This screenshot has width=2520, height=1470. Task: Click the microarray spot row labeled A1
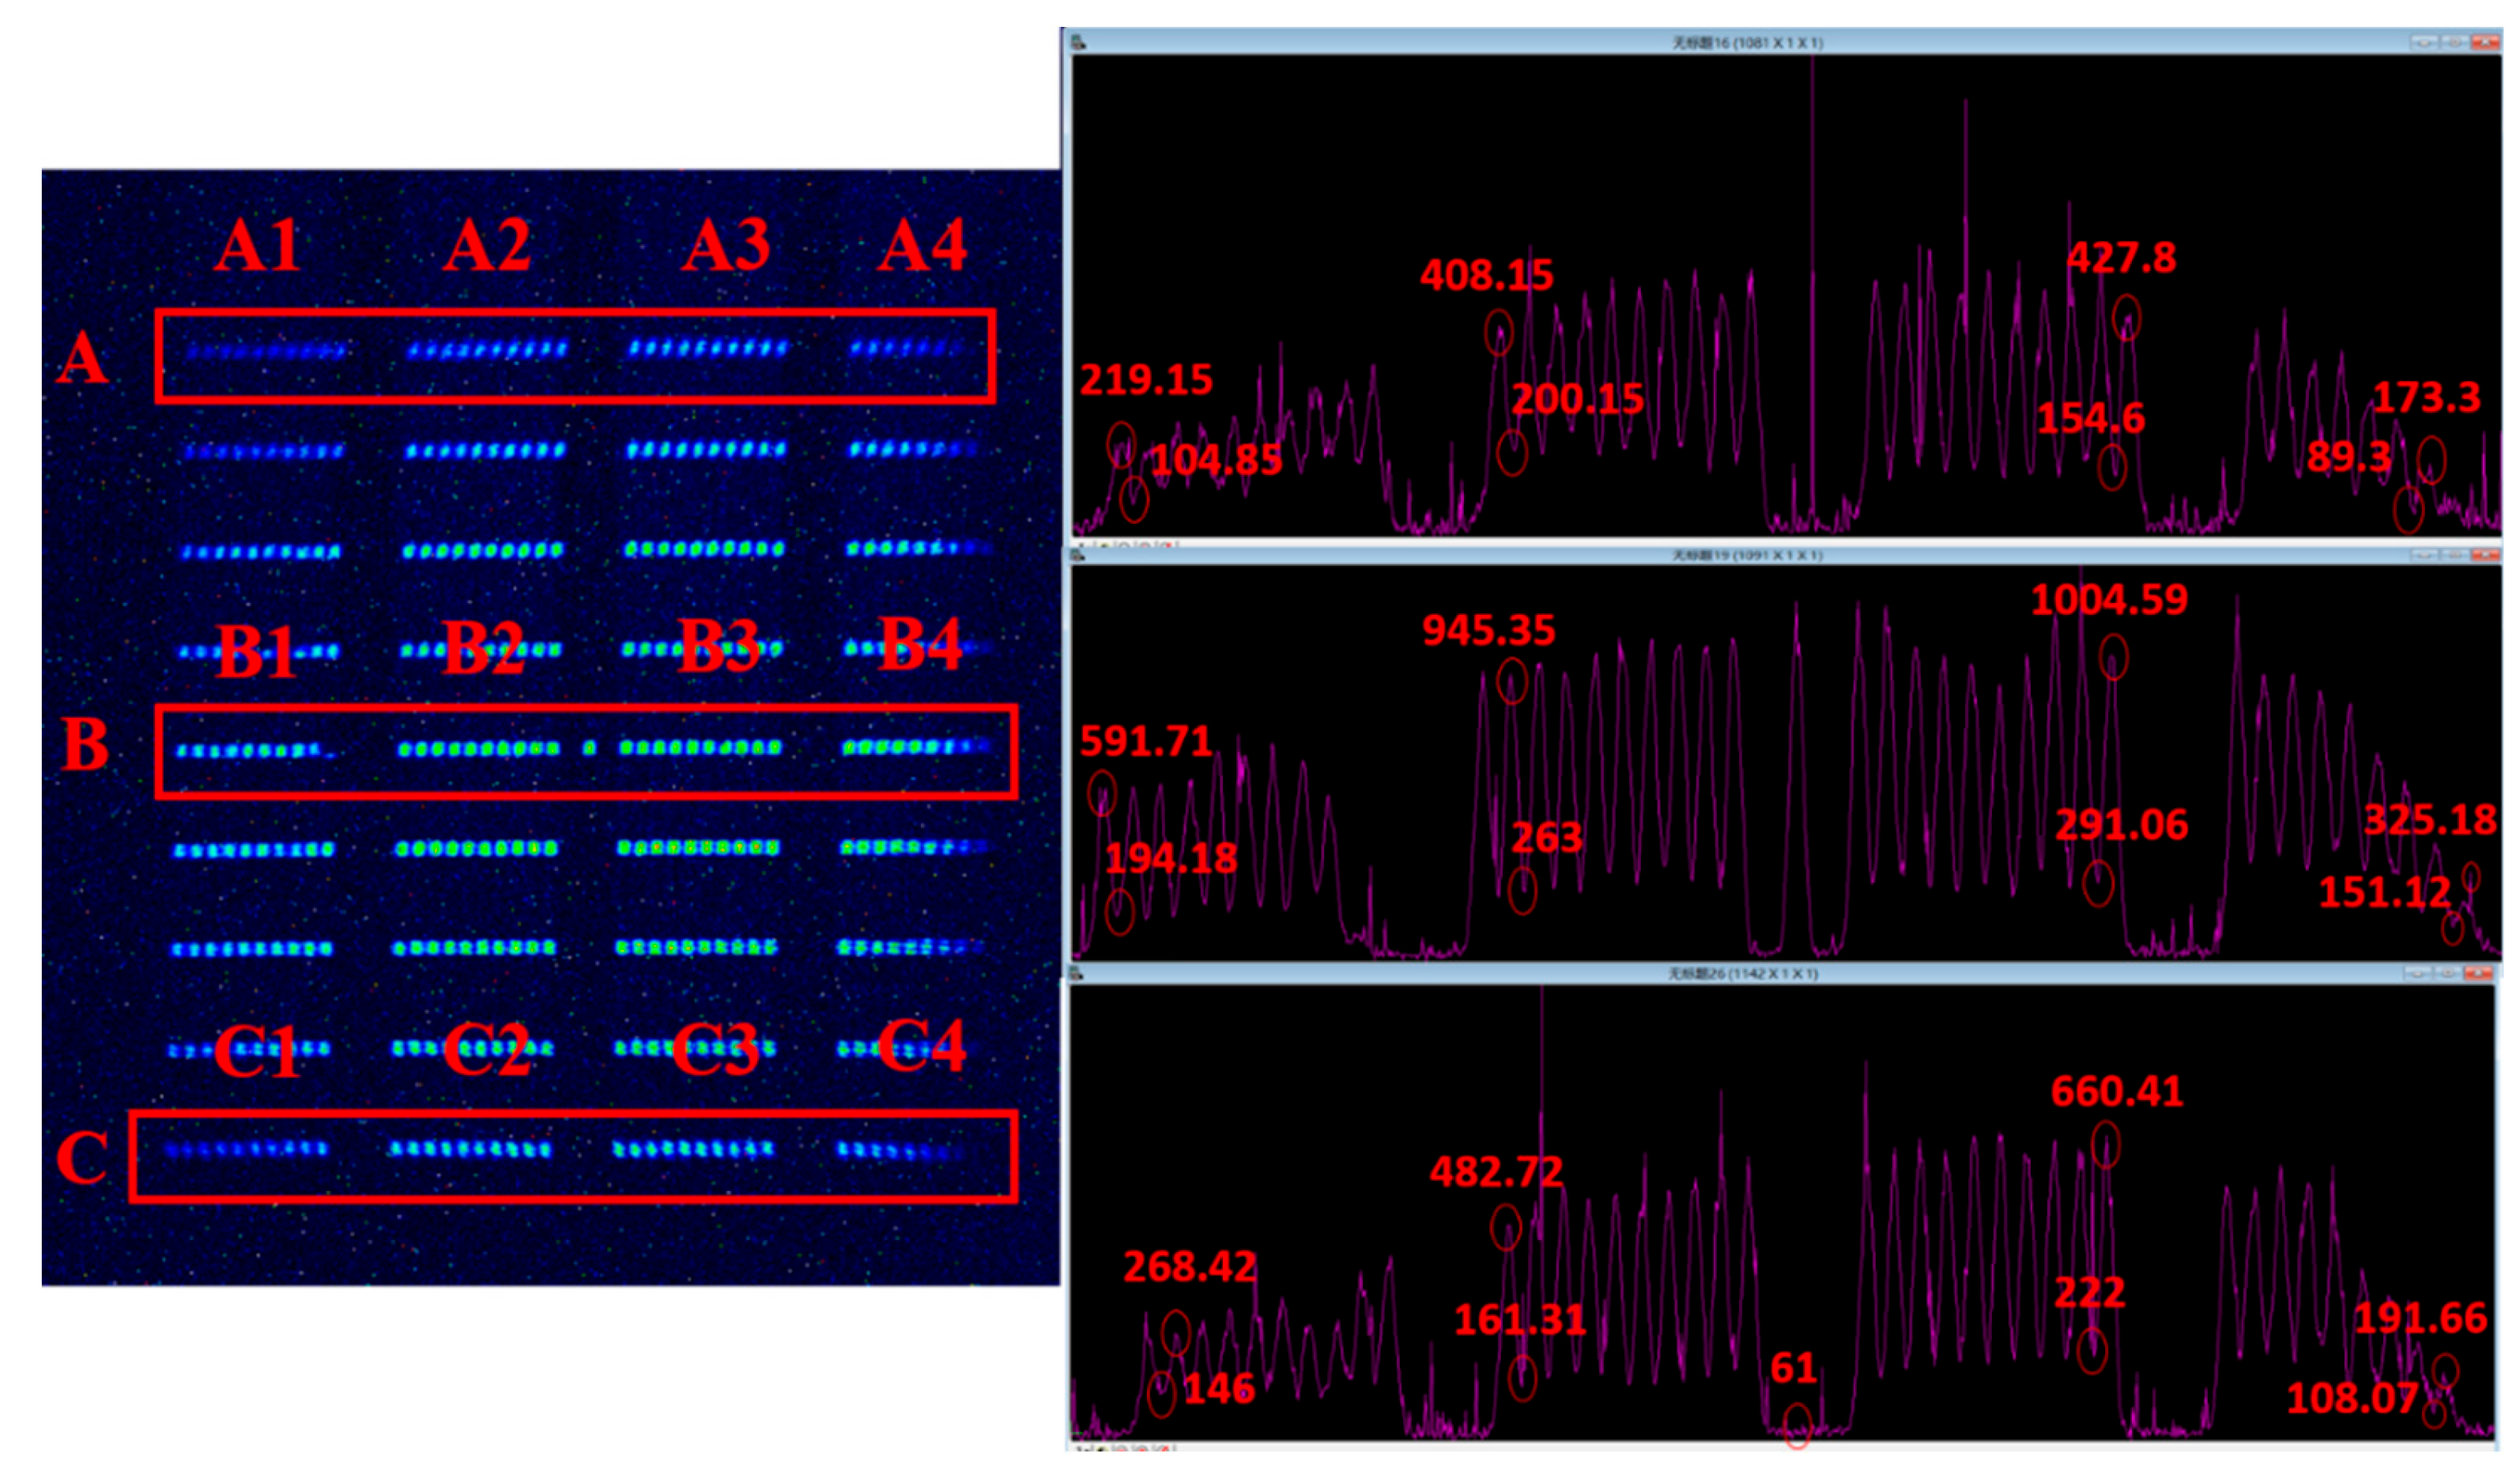265,350
